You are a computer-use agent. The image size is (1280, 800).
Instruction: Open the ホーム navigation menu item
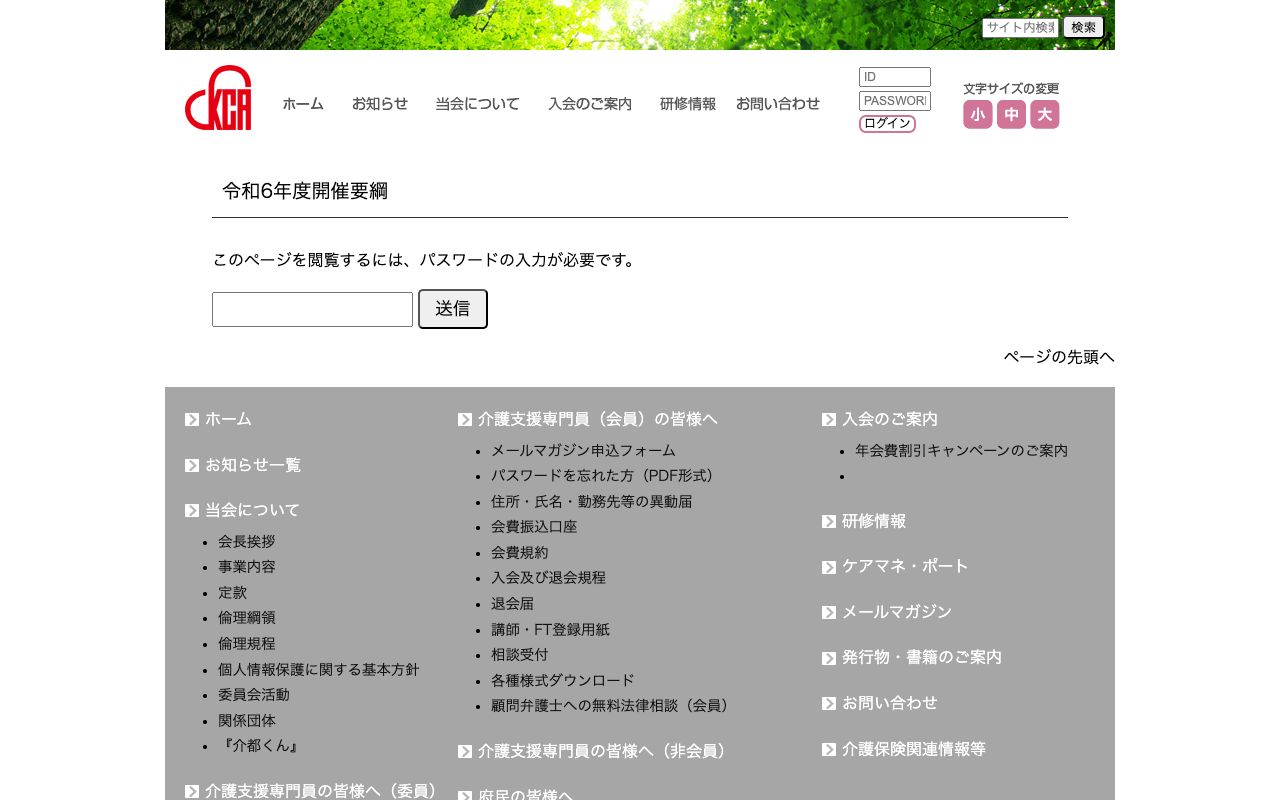coord(303,104)
